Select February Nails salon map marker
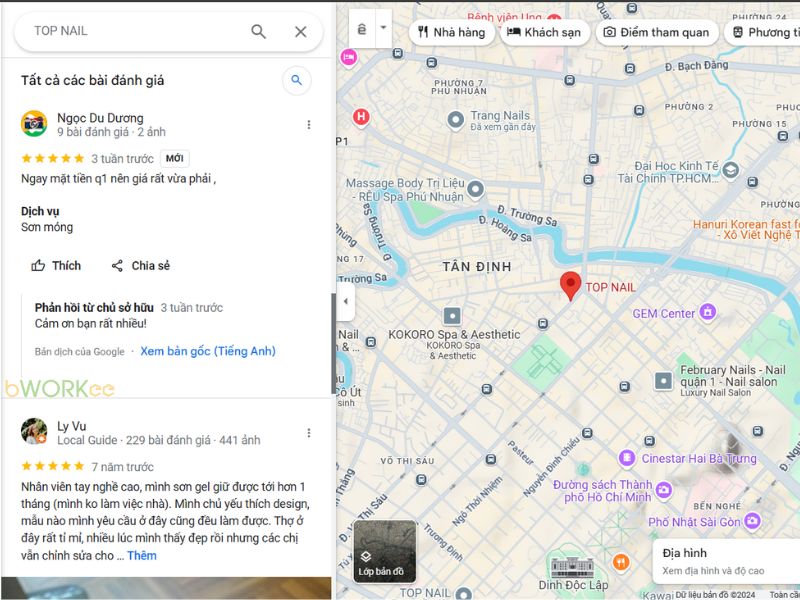This screenshot has height=600, width=800. coord(663,380)
